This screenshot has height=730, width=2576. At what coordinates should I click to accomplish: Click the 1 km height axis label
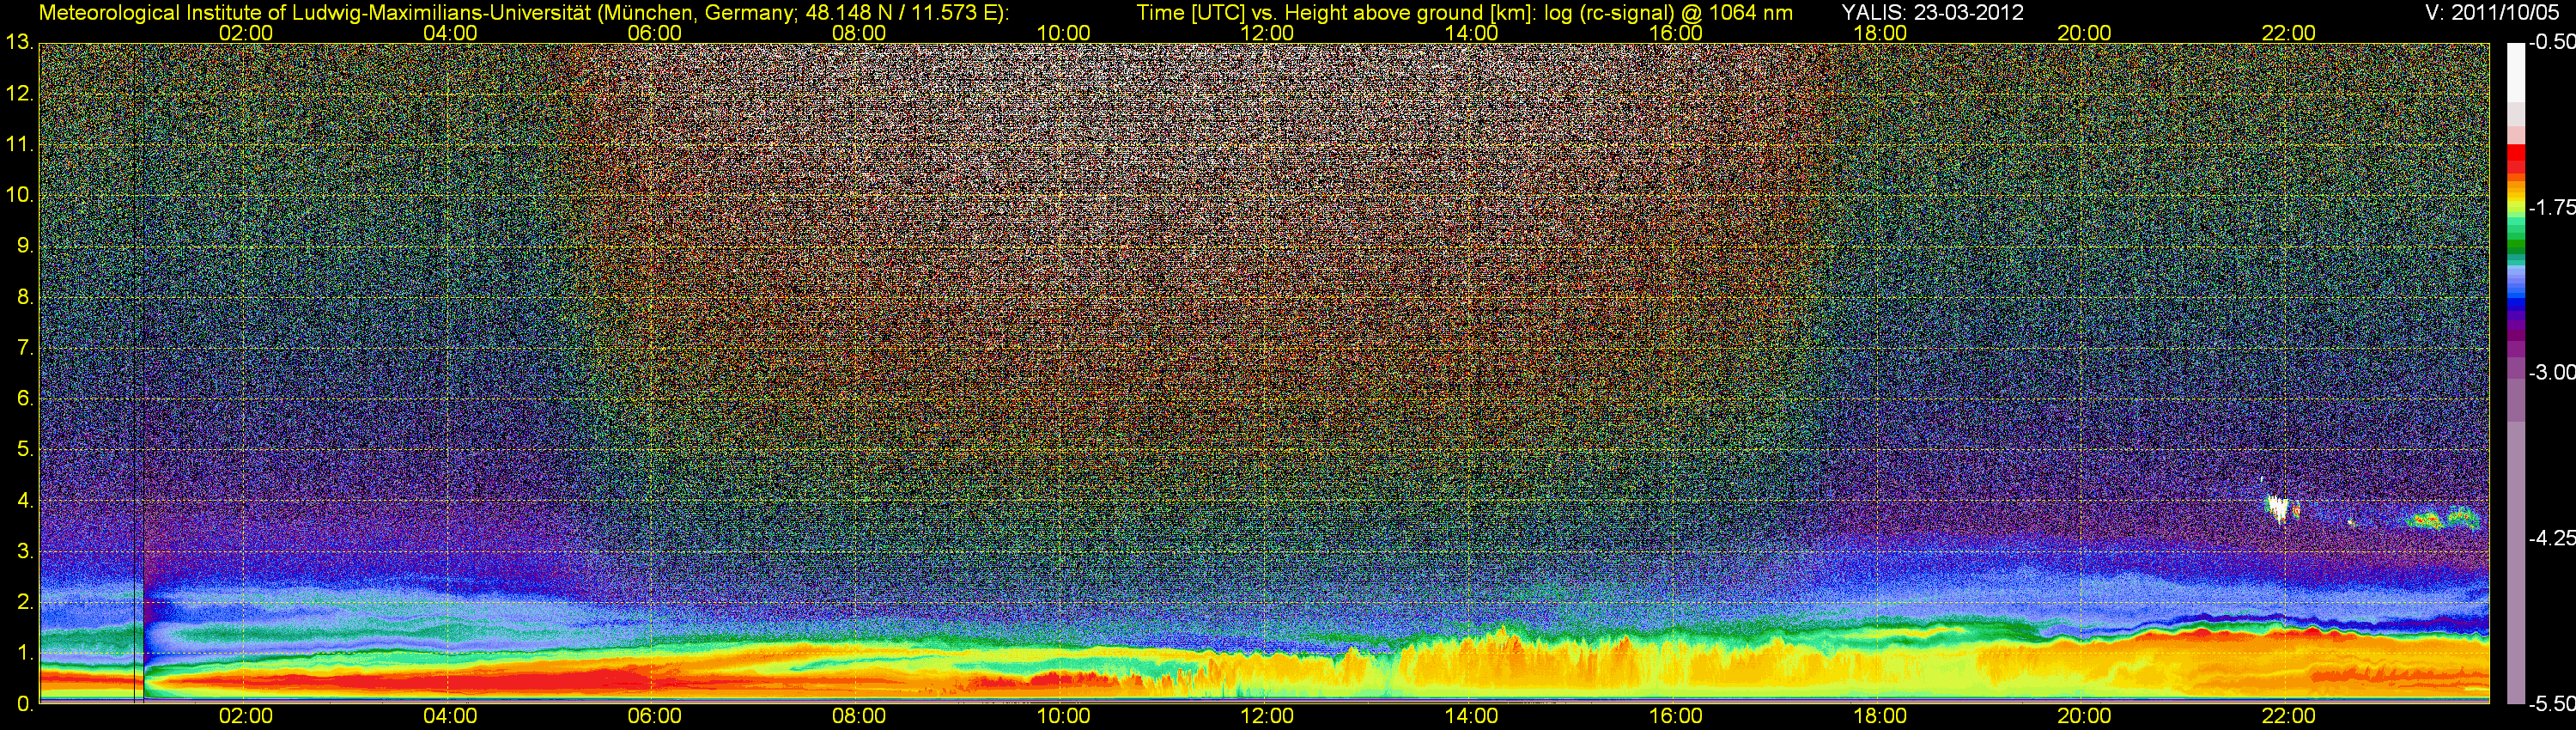[25, 653]
